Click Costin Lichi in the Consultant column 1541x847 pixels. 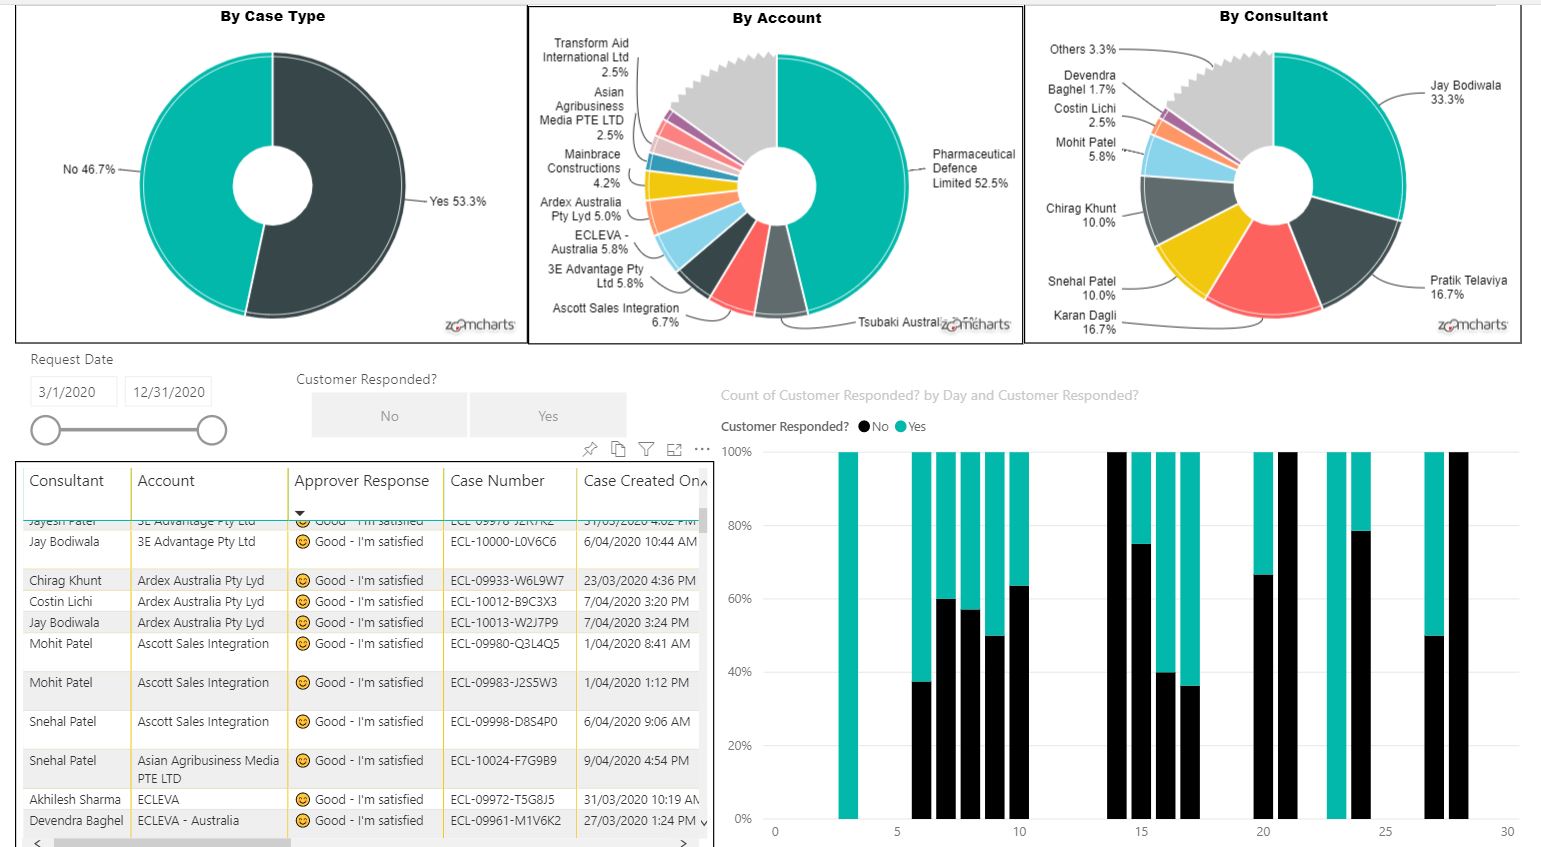[x=61, y=601]
